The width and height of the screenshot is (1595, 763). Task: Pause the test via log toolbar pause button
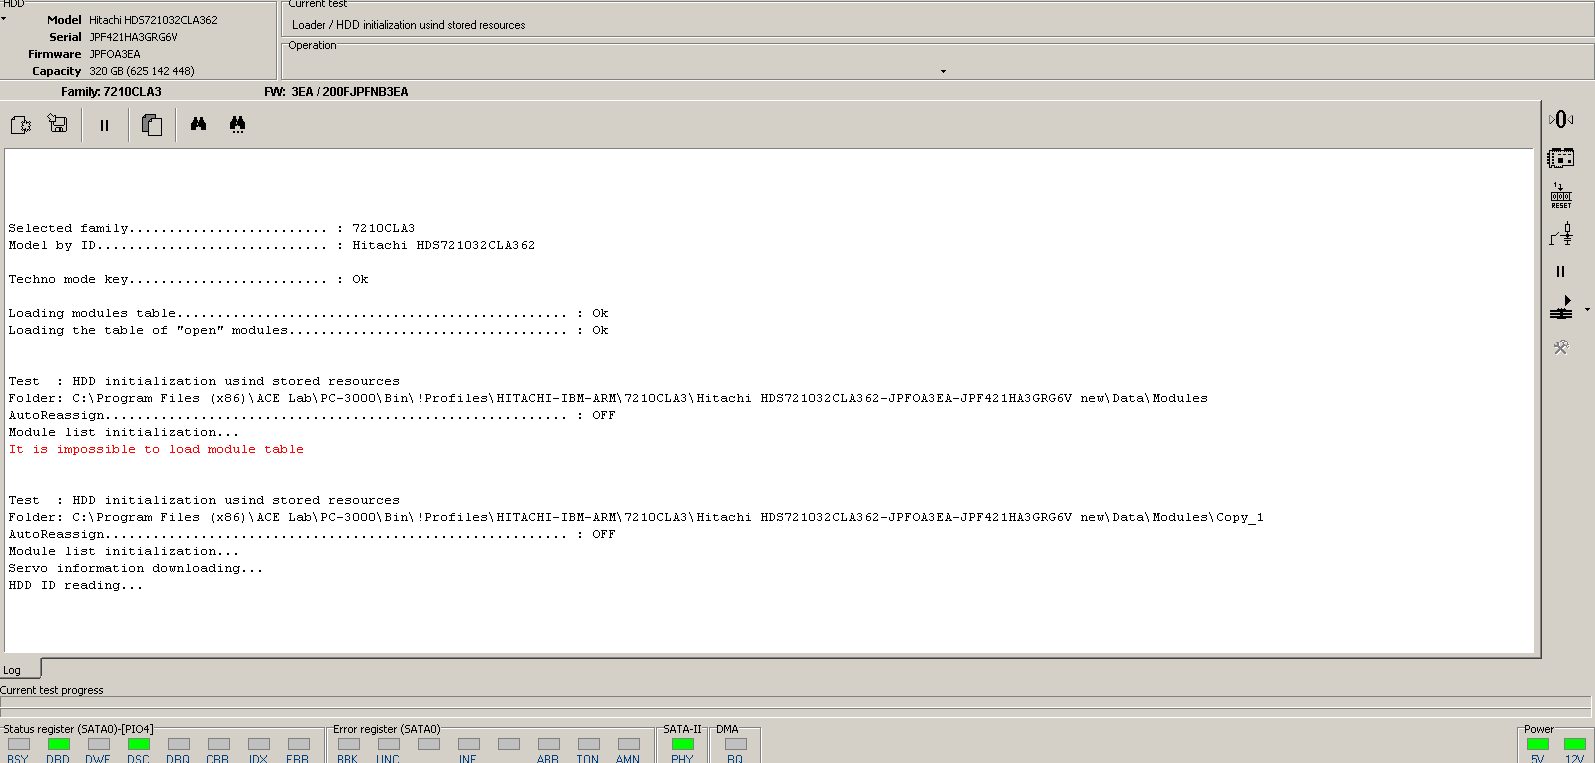104,125
